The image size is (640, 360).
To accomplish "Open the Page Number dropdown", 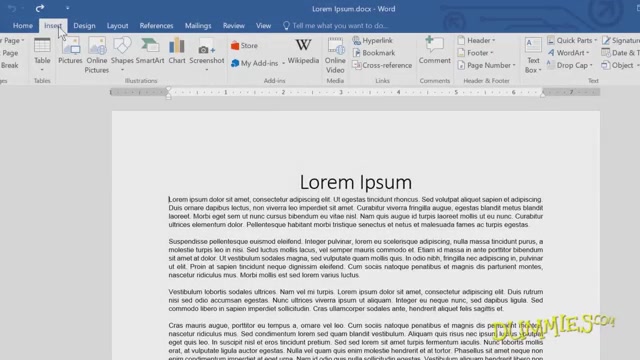I will click(487, 65).
